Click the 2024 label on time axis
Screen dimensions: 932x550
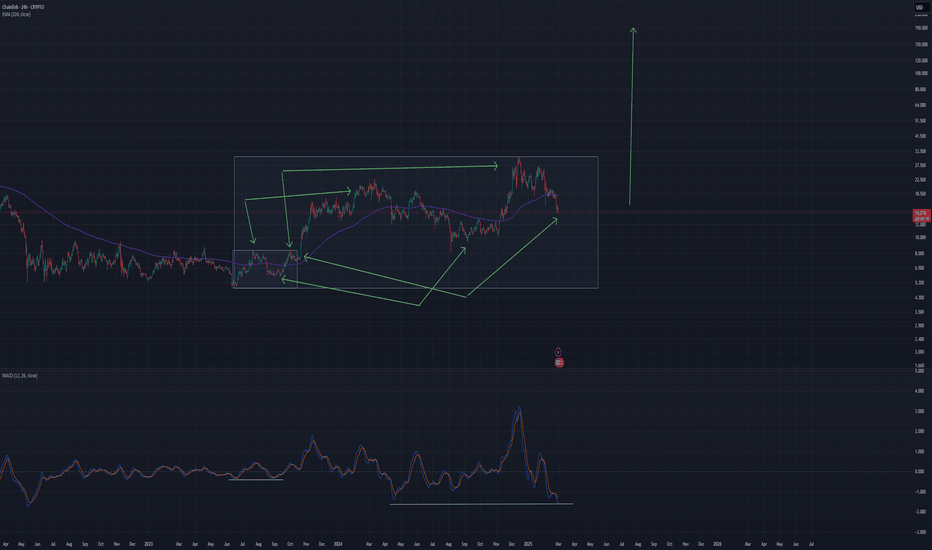[x=338, y=544]
